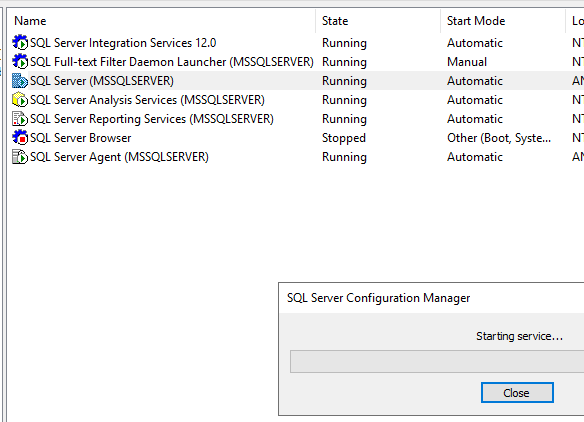Image resolution: width=584 pixels, height=422 pixels.
Task: Select SQL Server Agent (MSSQLSERVER) entry
Action: 119,157
